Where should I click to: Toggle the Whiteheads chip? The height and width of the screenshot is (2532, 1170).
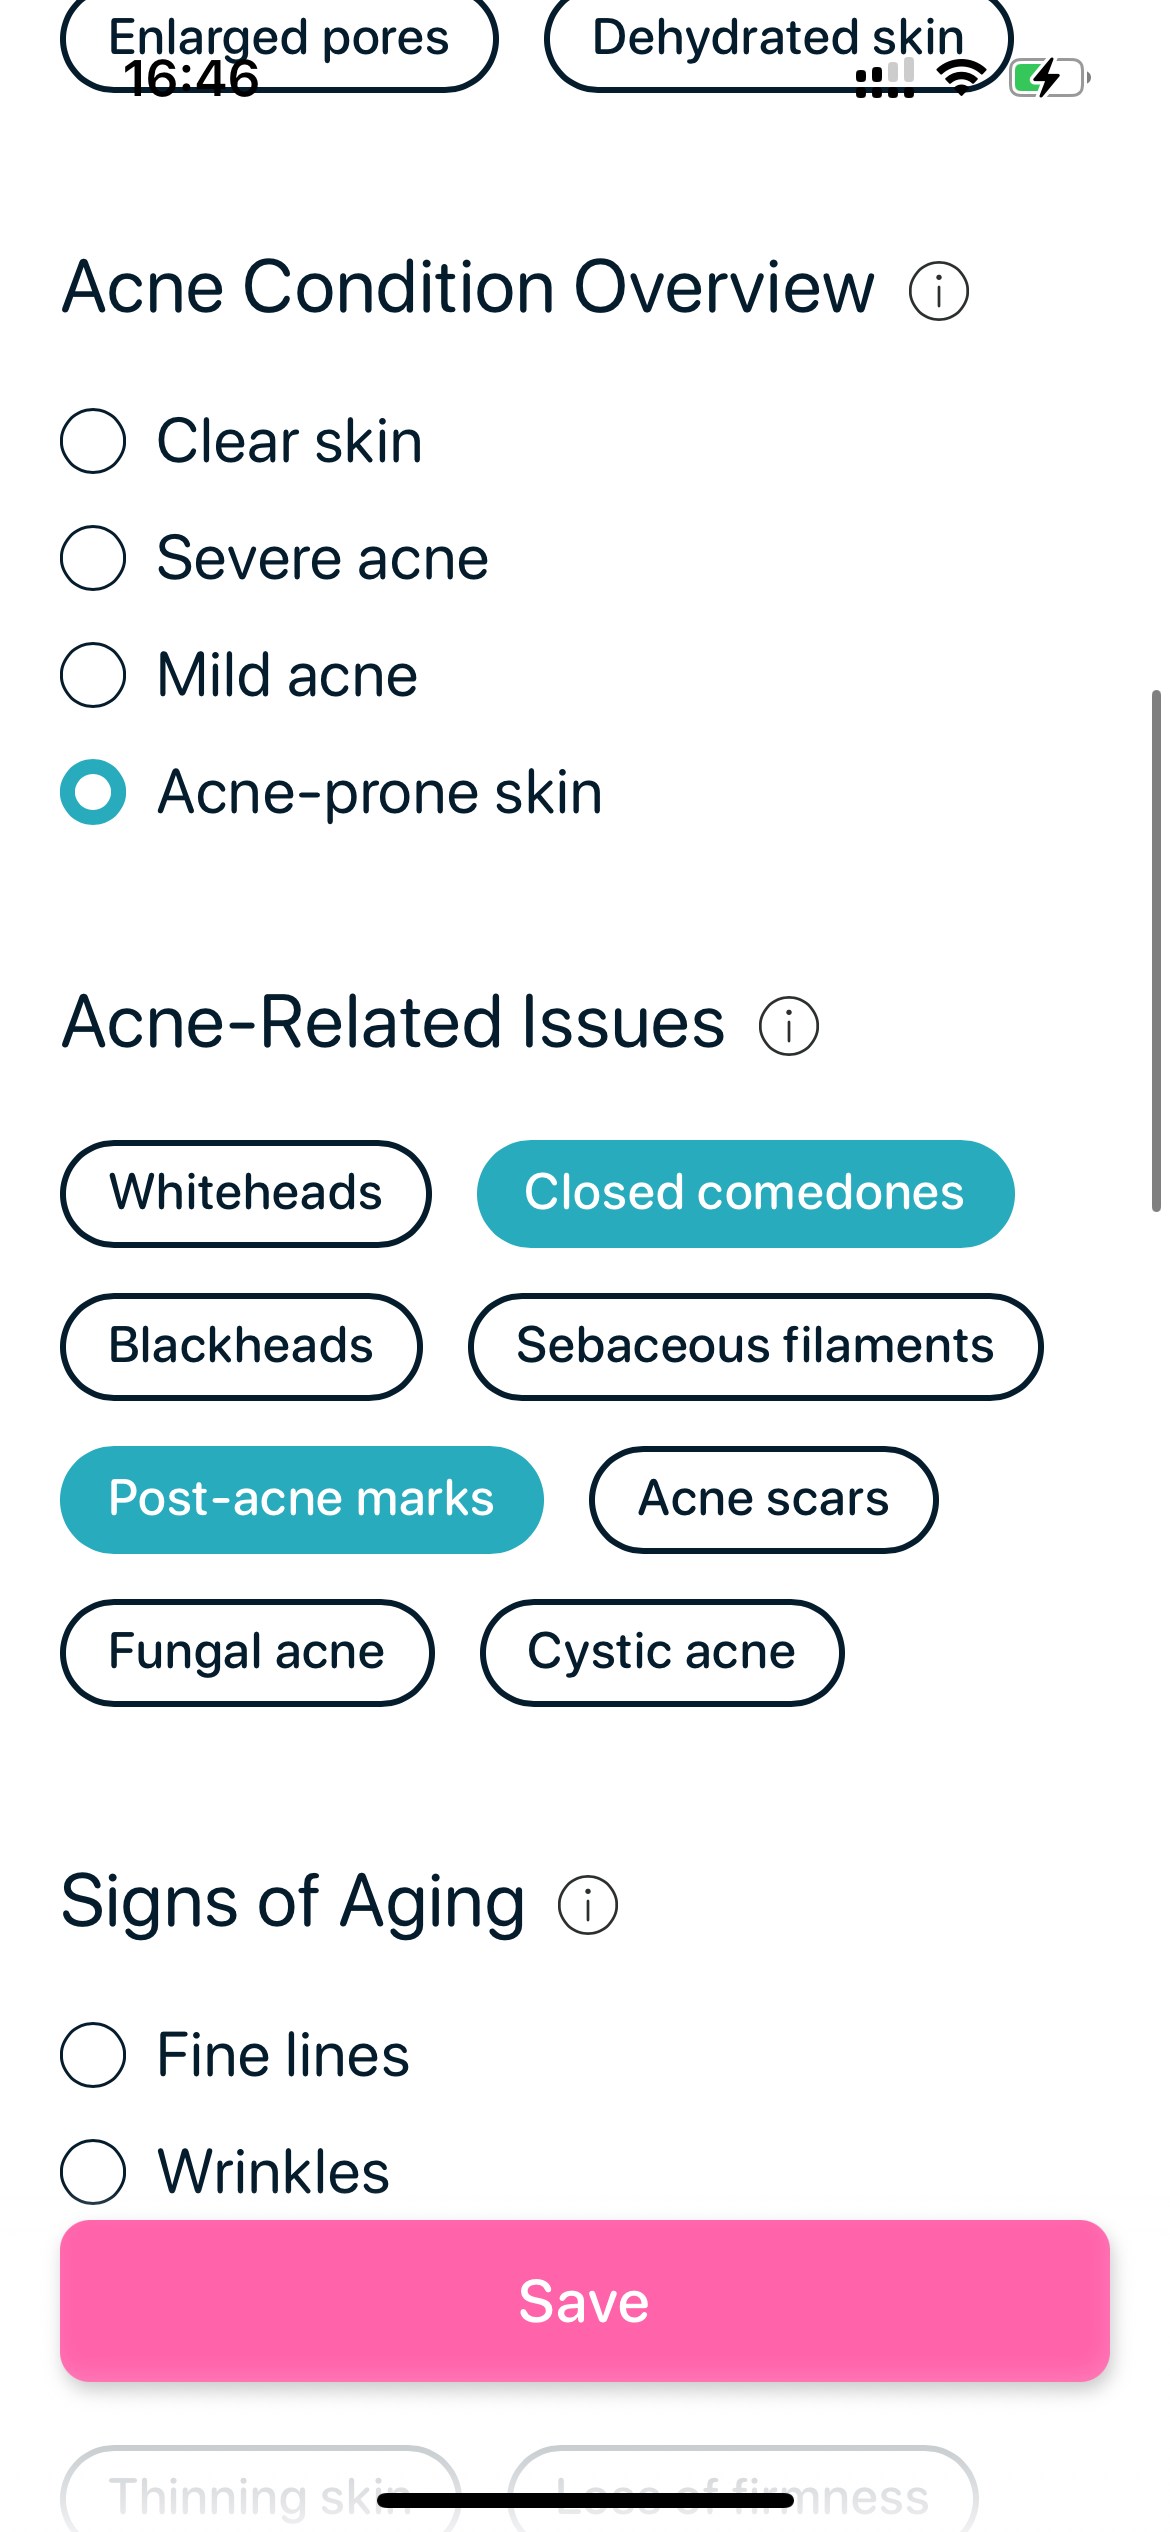pos(246,1193)
